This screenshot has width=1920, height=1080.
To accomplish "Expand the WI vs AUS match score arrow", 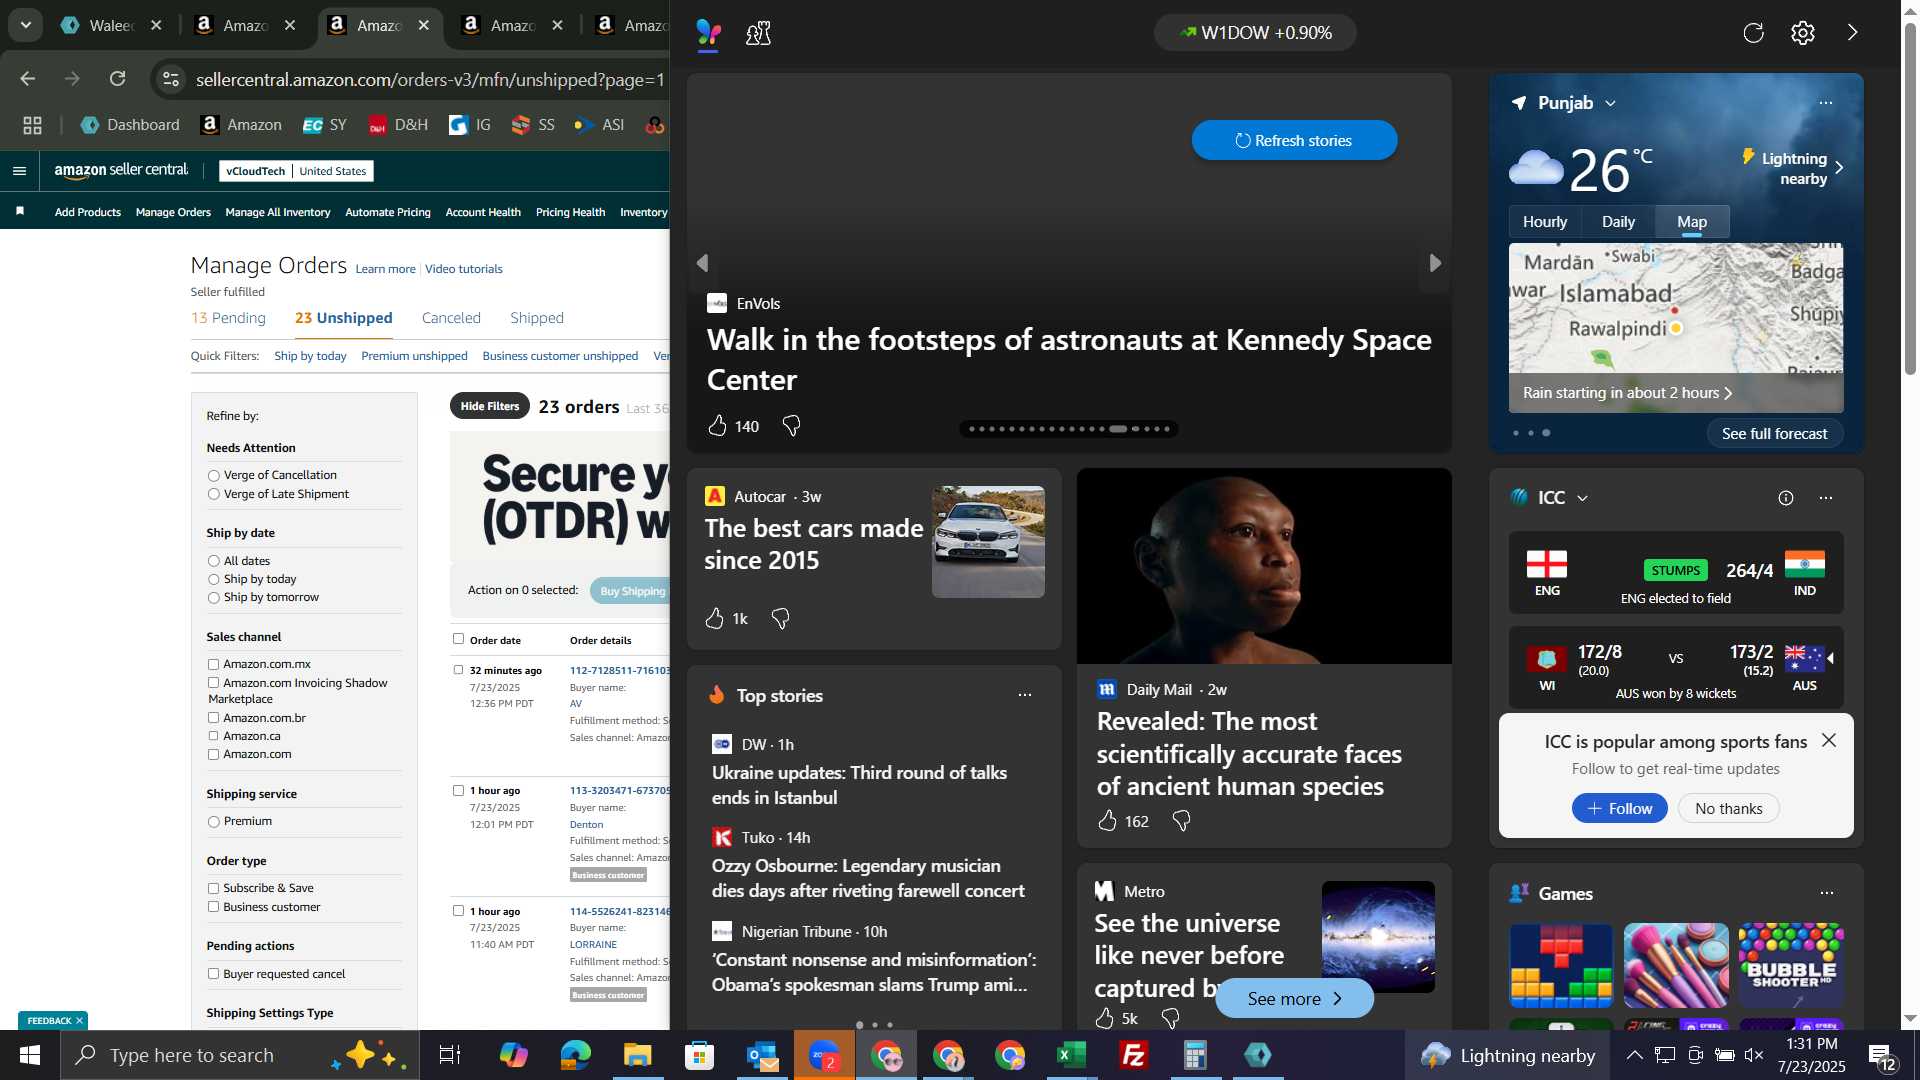I will 1830,658.
